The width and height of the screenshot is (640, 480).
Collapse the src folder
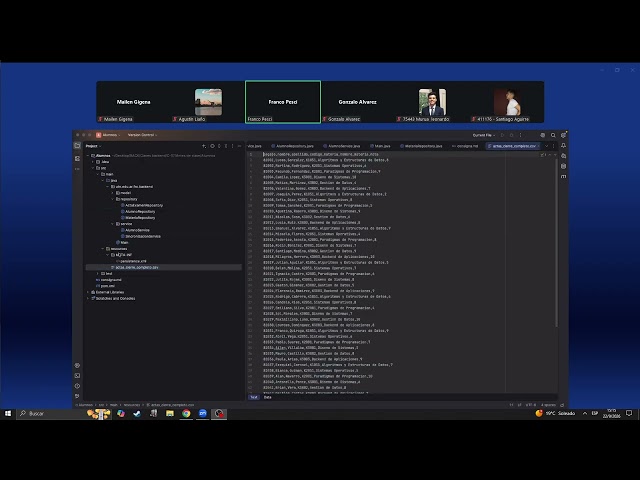93,168
